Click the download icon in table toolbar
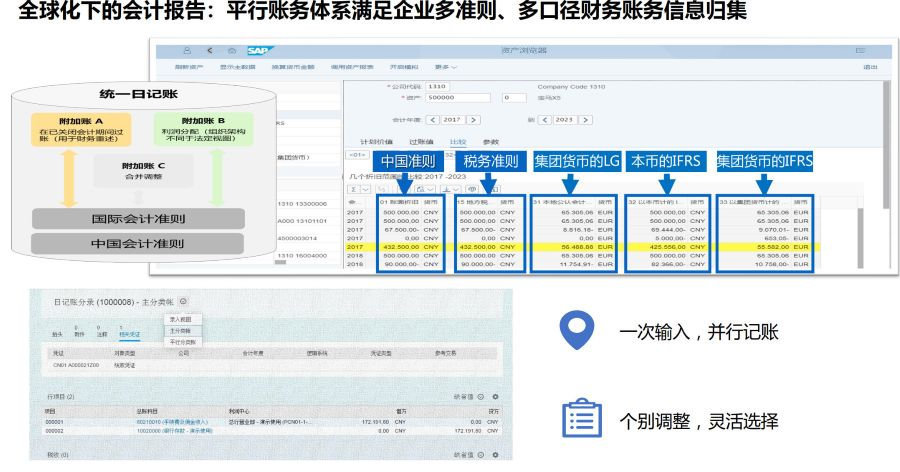This screenshot has width=900, height=472. (446, 189)
